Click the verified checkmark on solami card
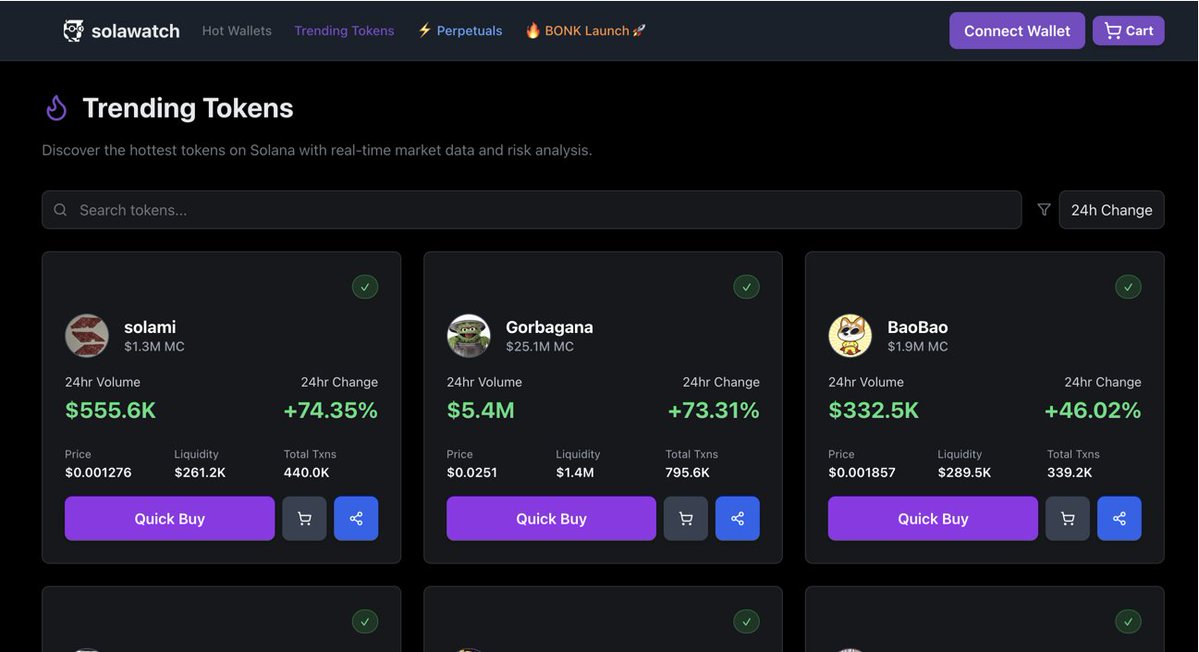Viewport: 1199px width, 652px height. (365, 287)
